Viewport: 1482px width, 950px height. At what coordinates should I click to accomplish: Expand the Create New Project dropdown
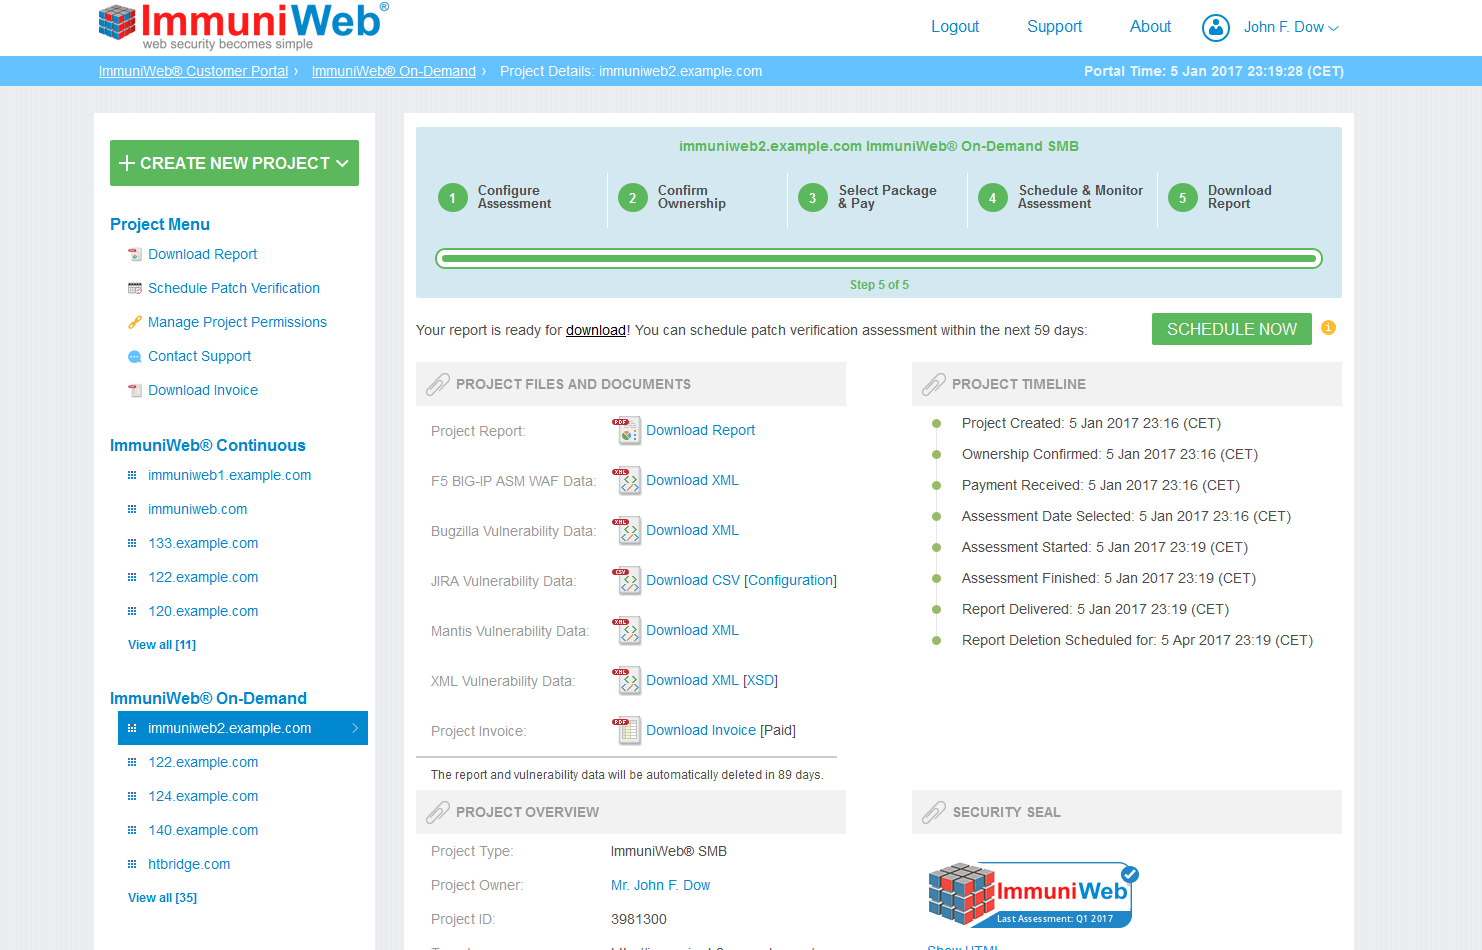click(x=234, y=163)
